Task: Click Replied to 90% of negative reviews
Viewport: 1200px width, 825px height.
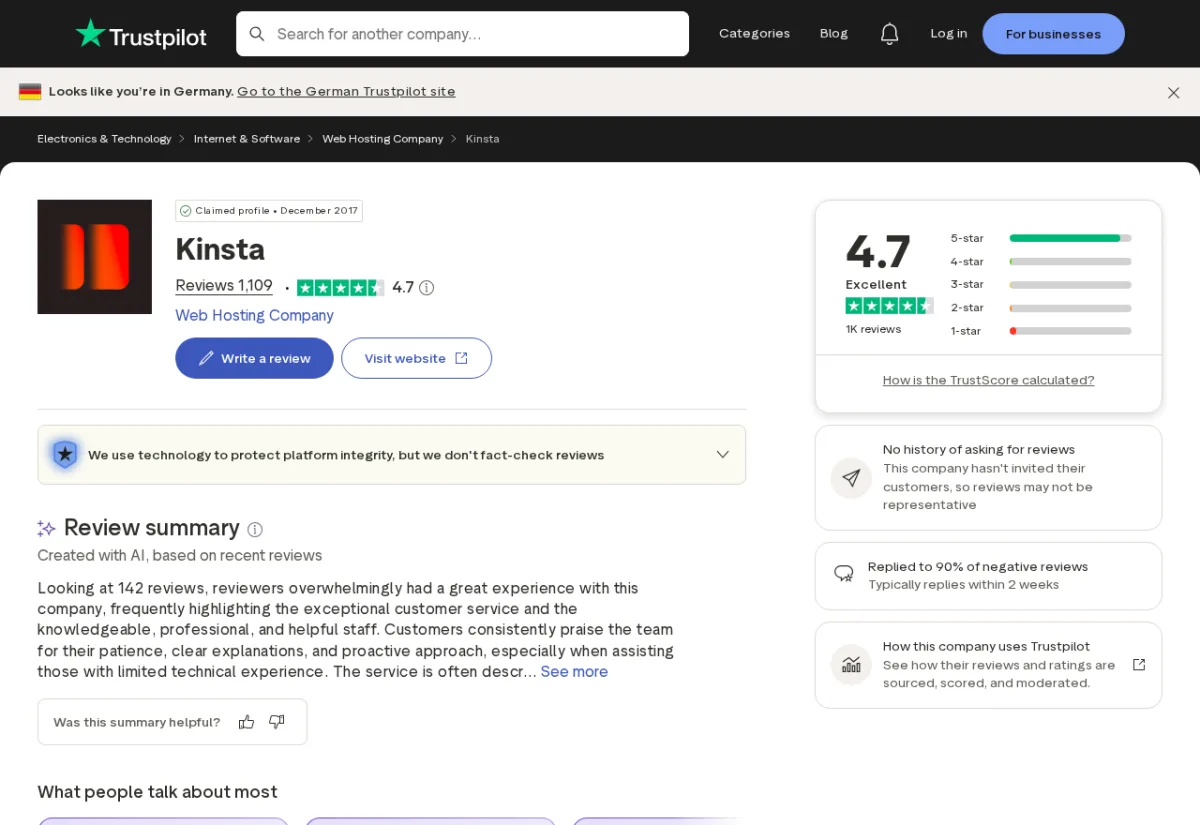Action: point(978,567)
